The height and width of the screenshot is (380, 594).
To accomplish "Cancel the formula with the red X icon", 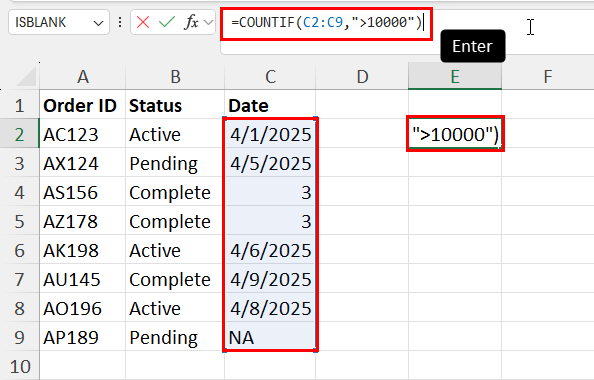I will click(143, 22).
